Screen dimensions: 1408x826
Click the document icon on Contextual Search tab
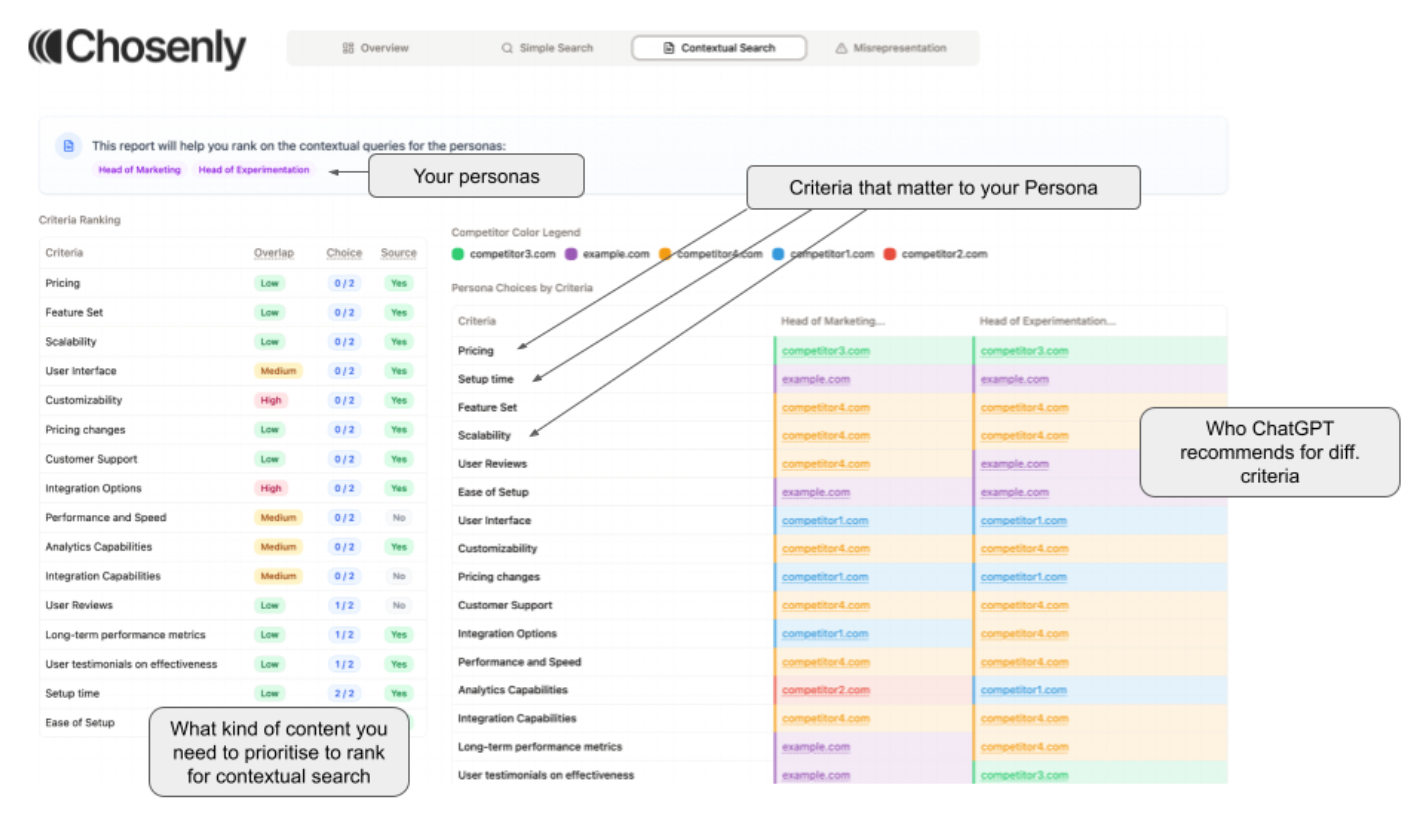pos(669,48)
